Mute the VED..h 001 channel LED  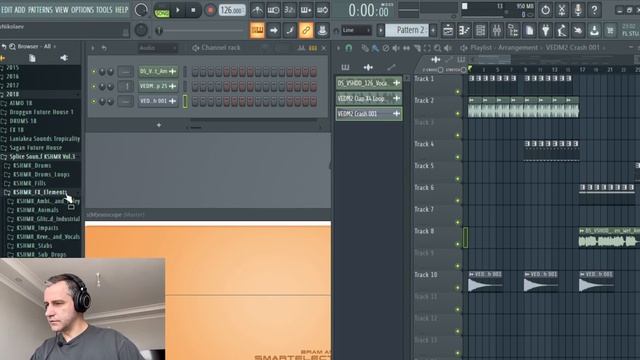(93, 101)
